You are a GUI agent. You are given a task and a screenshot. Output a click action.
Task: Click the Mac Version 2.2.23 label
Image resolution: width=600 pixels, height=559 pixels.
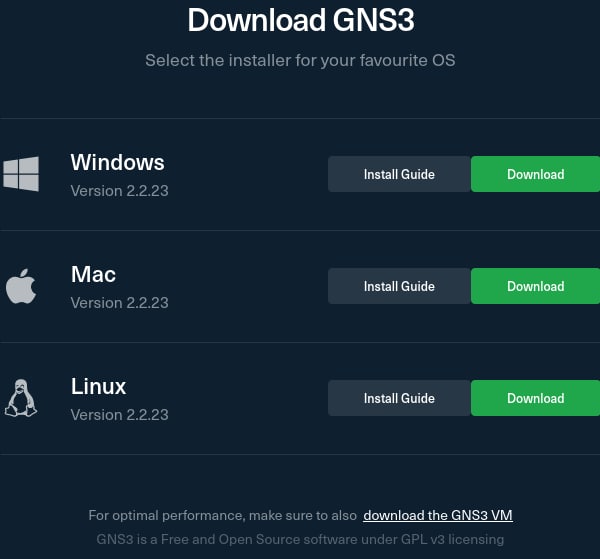(x=119, y=303)
